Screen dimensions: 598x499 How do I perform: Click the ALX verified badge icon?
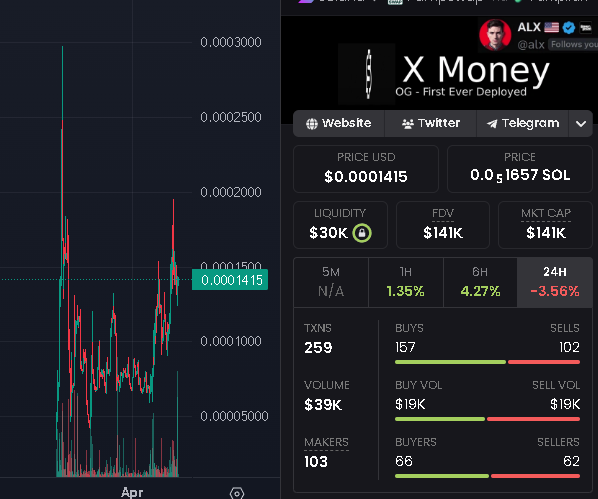569,27
